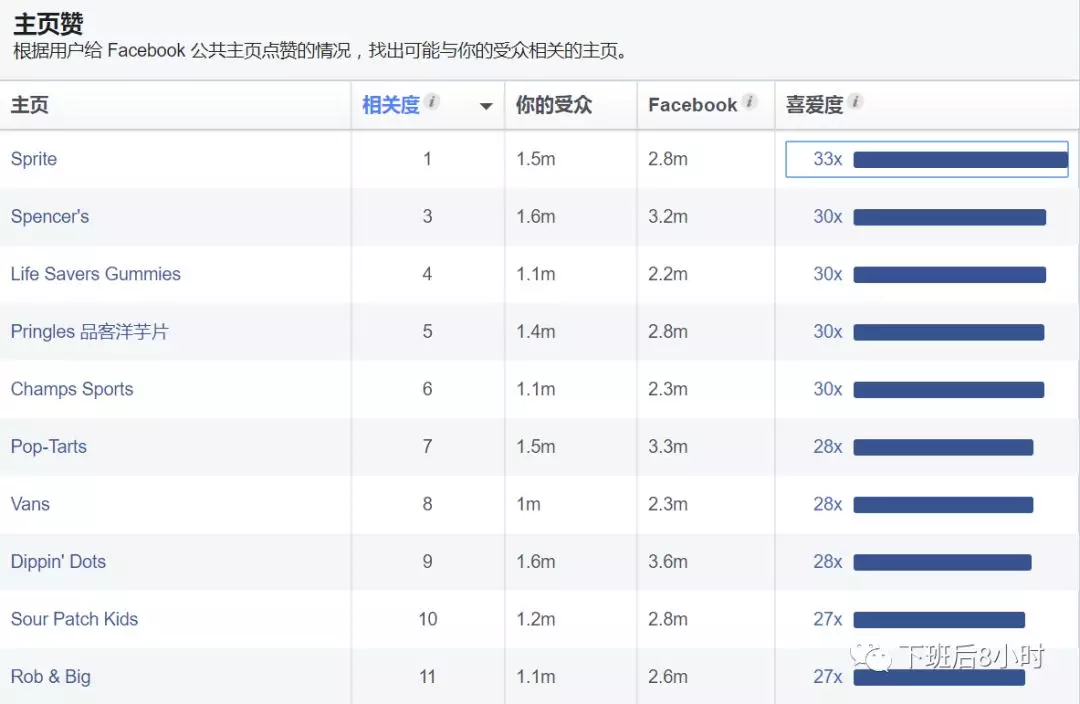Open Rob & Big page link

click(x=50, y=676)
